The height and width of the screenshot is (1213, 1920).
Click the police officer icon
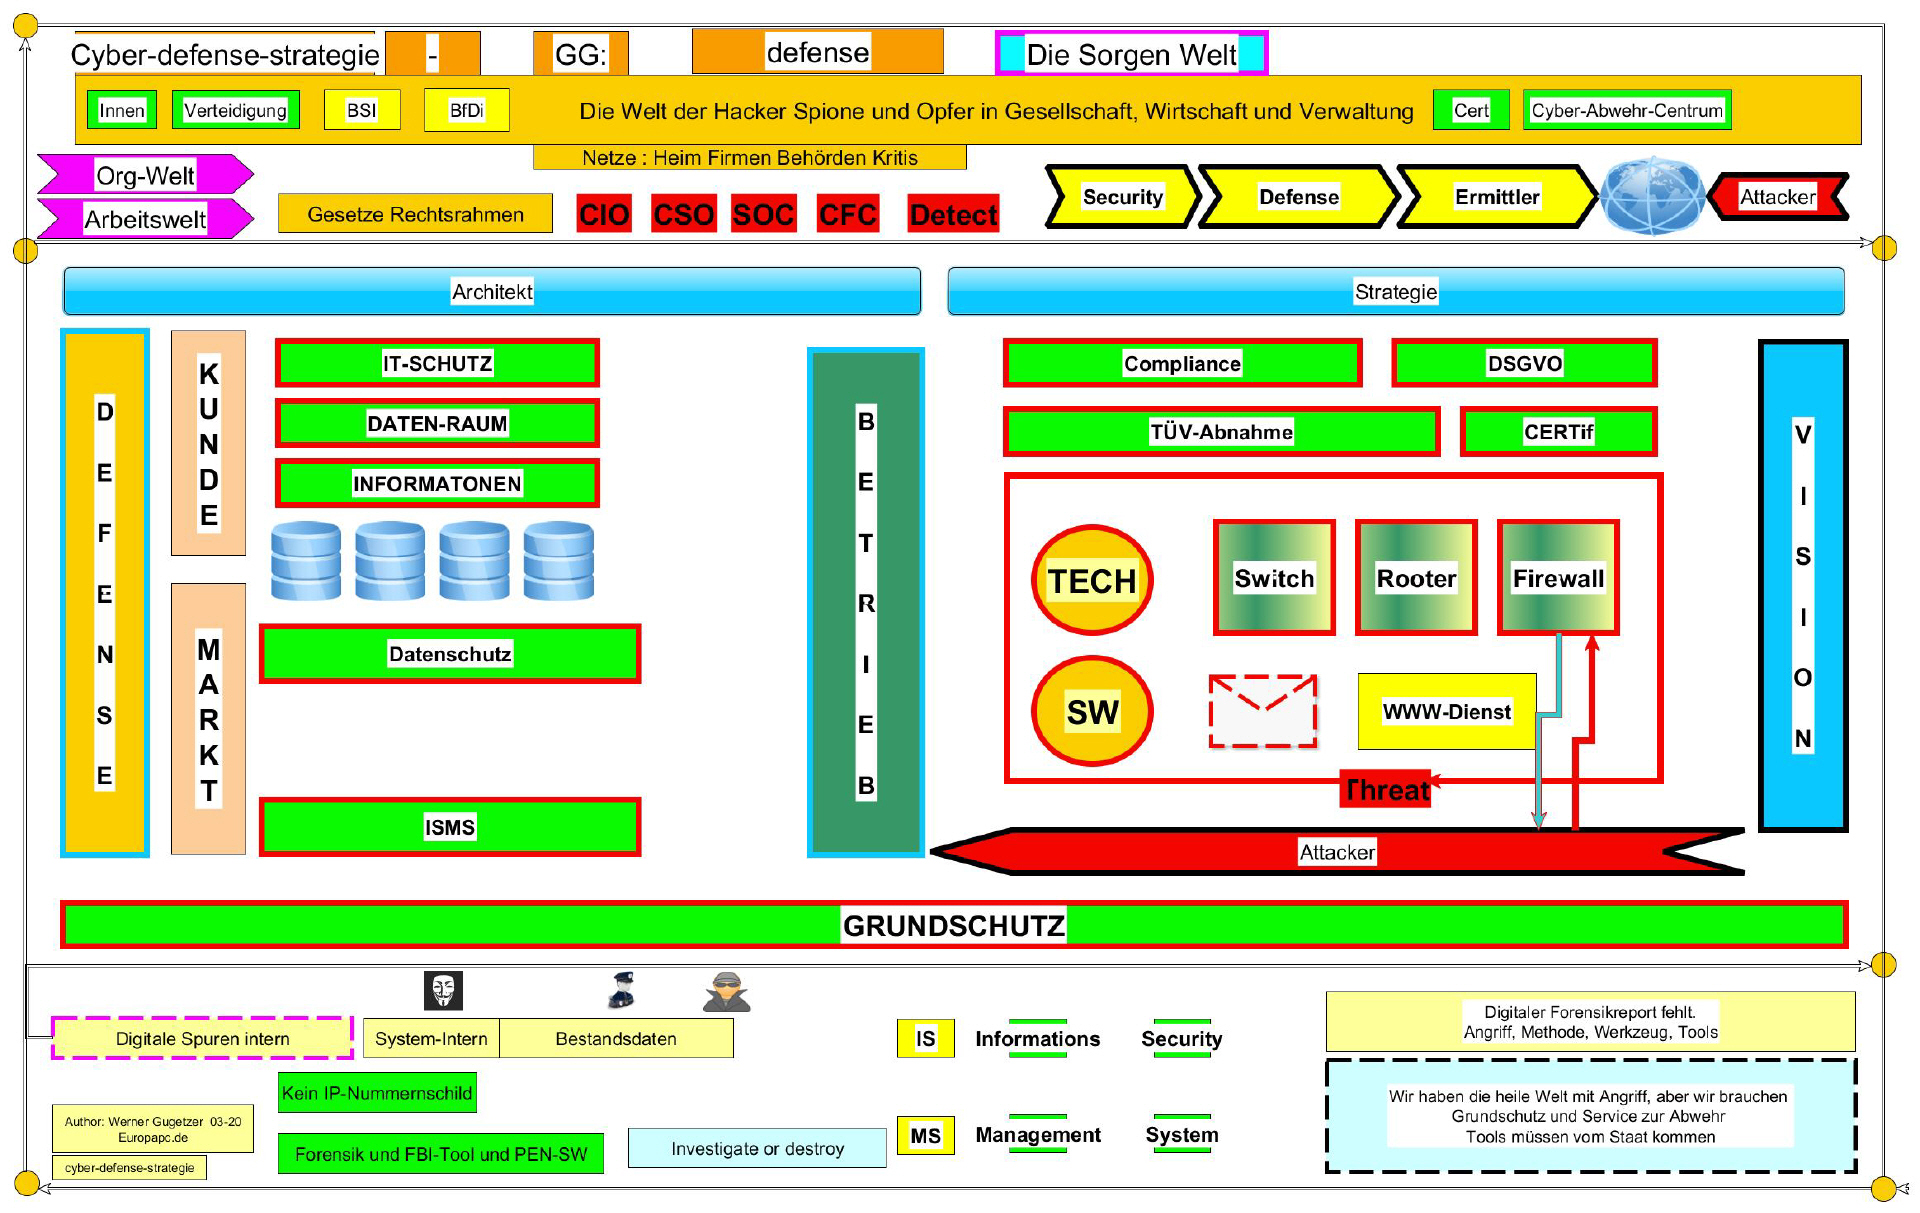tap(622, 991)
